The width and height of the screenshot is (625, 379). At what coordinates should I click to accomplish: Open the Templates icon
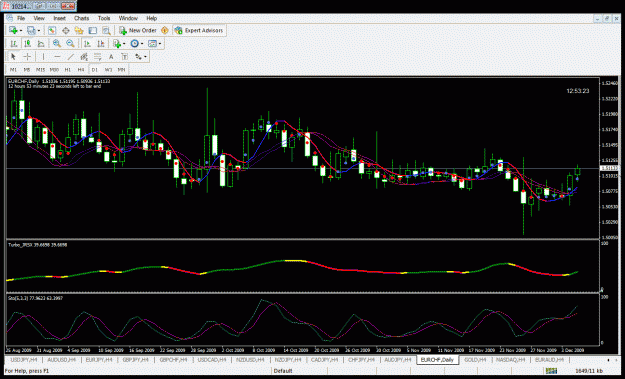click(x=152, y=43)
